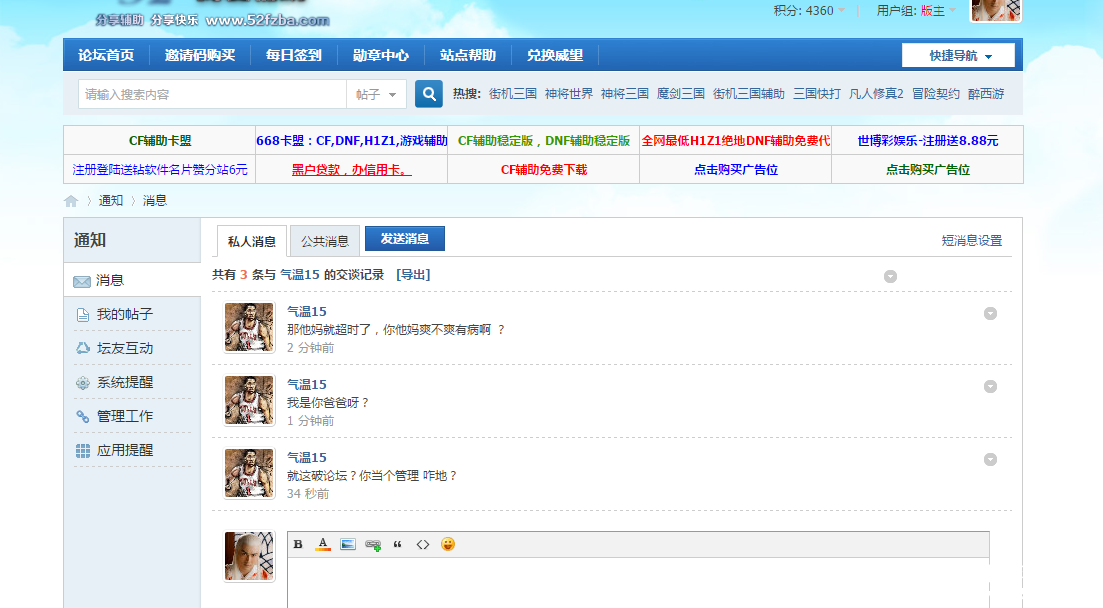The height and width of the screenshot is (608, 1103).
Task: Select 应用提醒 in the sidebar
Action: click(132, 450)
